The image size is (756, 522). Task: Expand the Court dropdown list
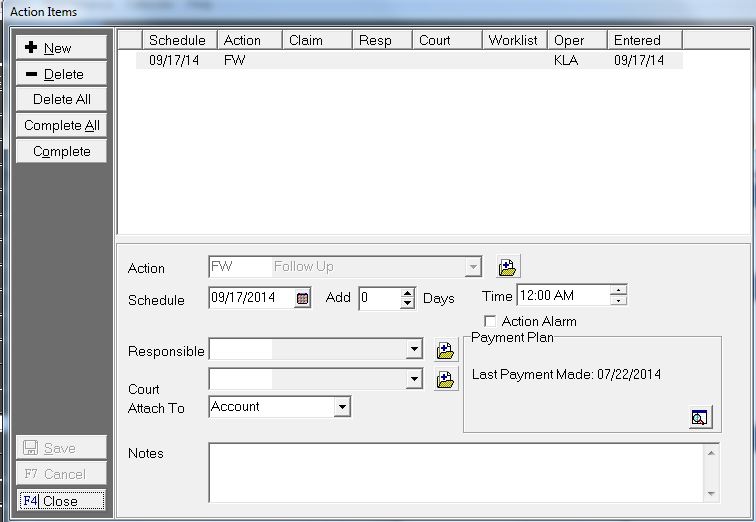coord(415,379)
